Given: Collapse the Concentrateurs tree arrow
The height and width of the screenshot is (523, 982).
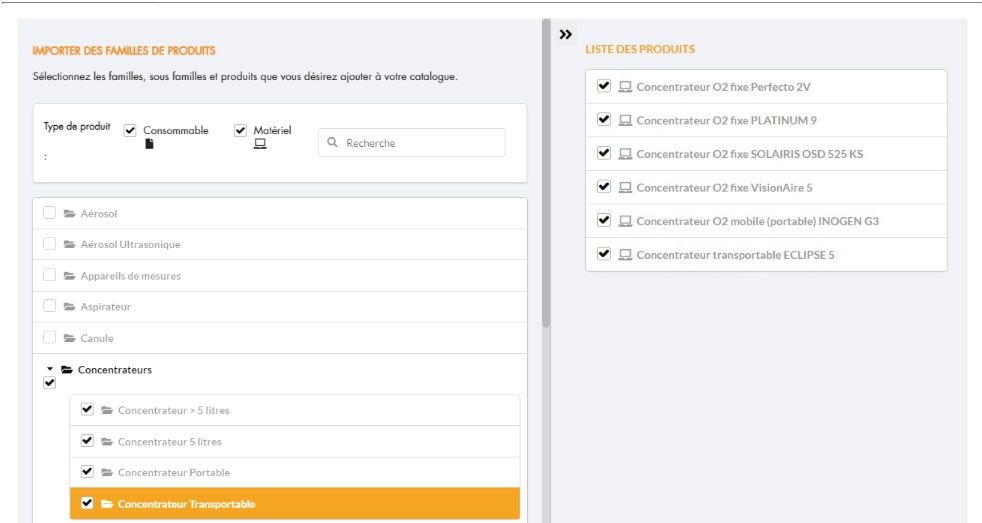Looking at the screenshot, I should (x=50, y=369).
